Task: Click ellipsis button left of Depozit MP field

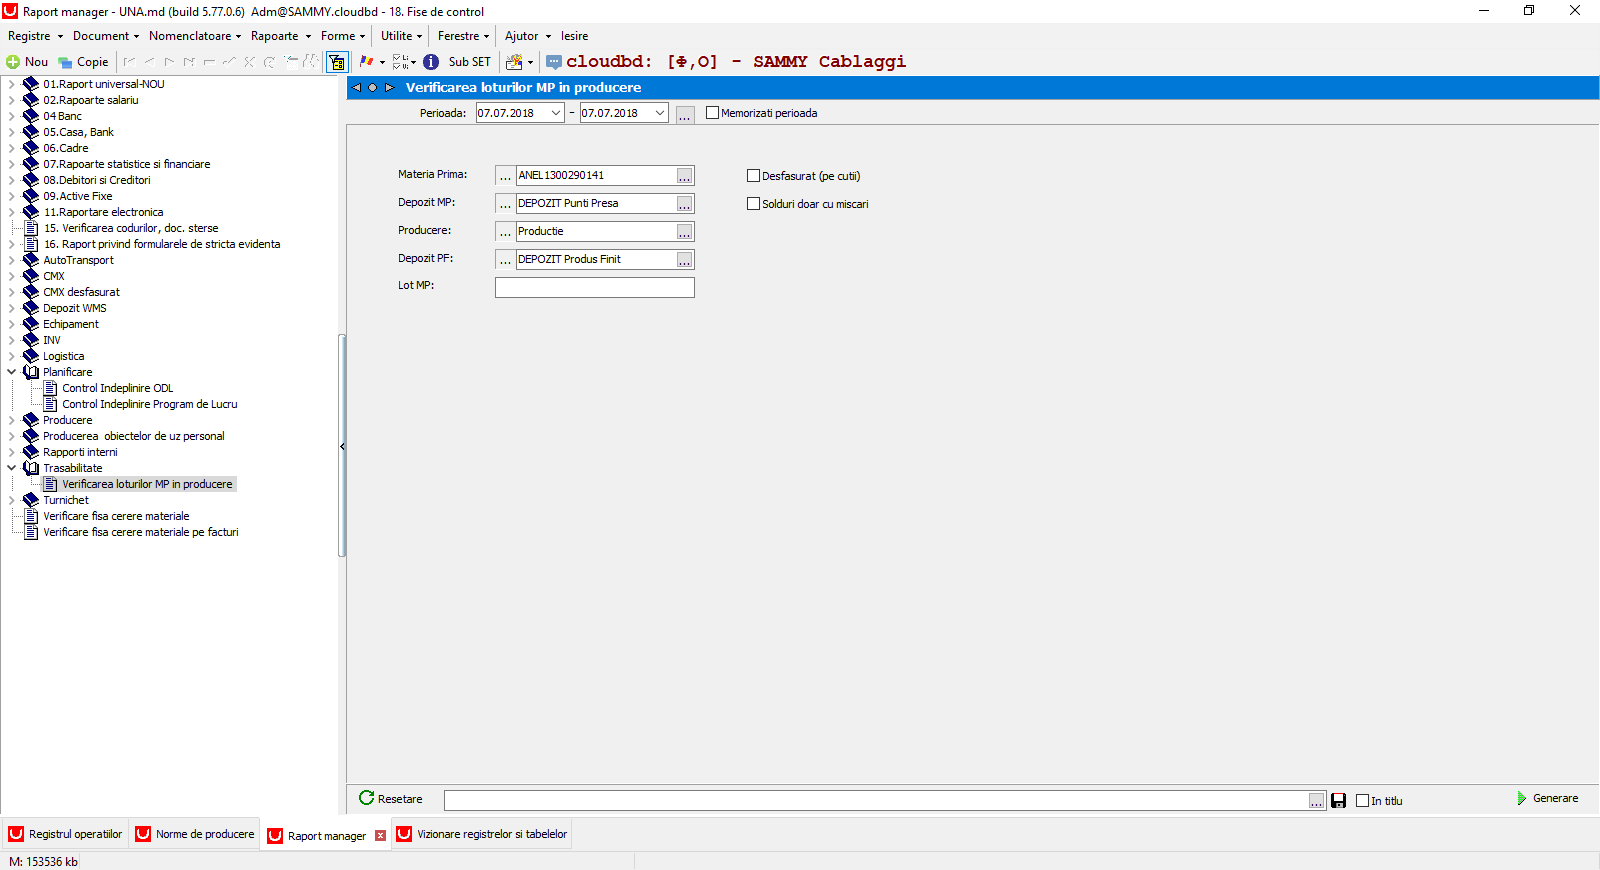Action: click(x=505, y=204)
